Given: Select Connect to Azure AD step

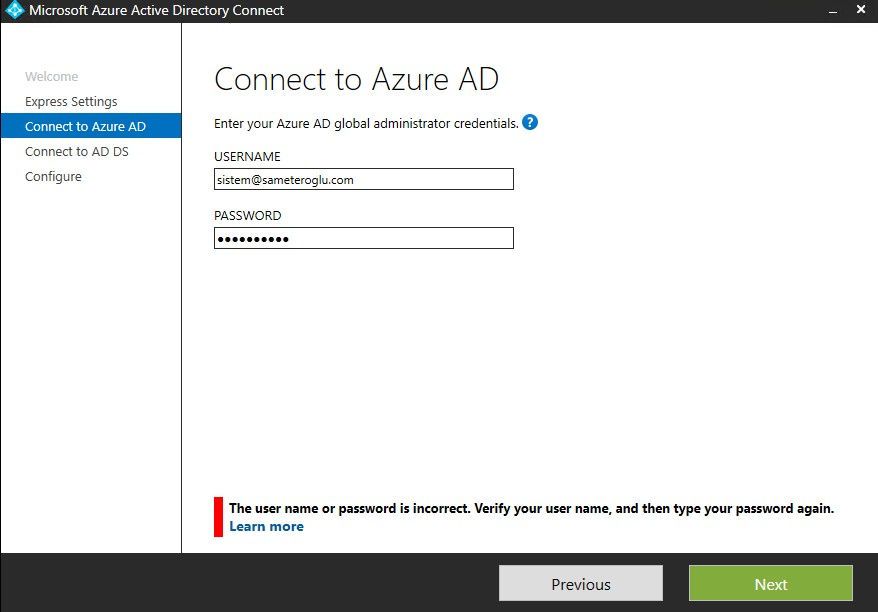Looking at the screenshot, I should tap(91, 126).
